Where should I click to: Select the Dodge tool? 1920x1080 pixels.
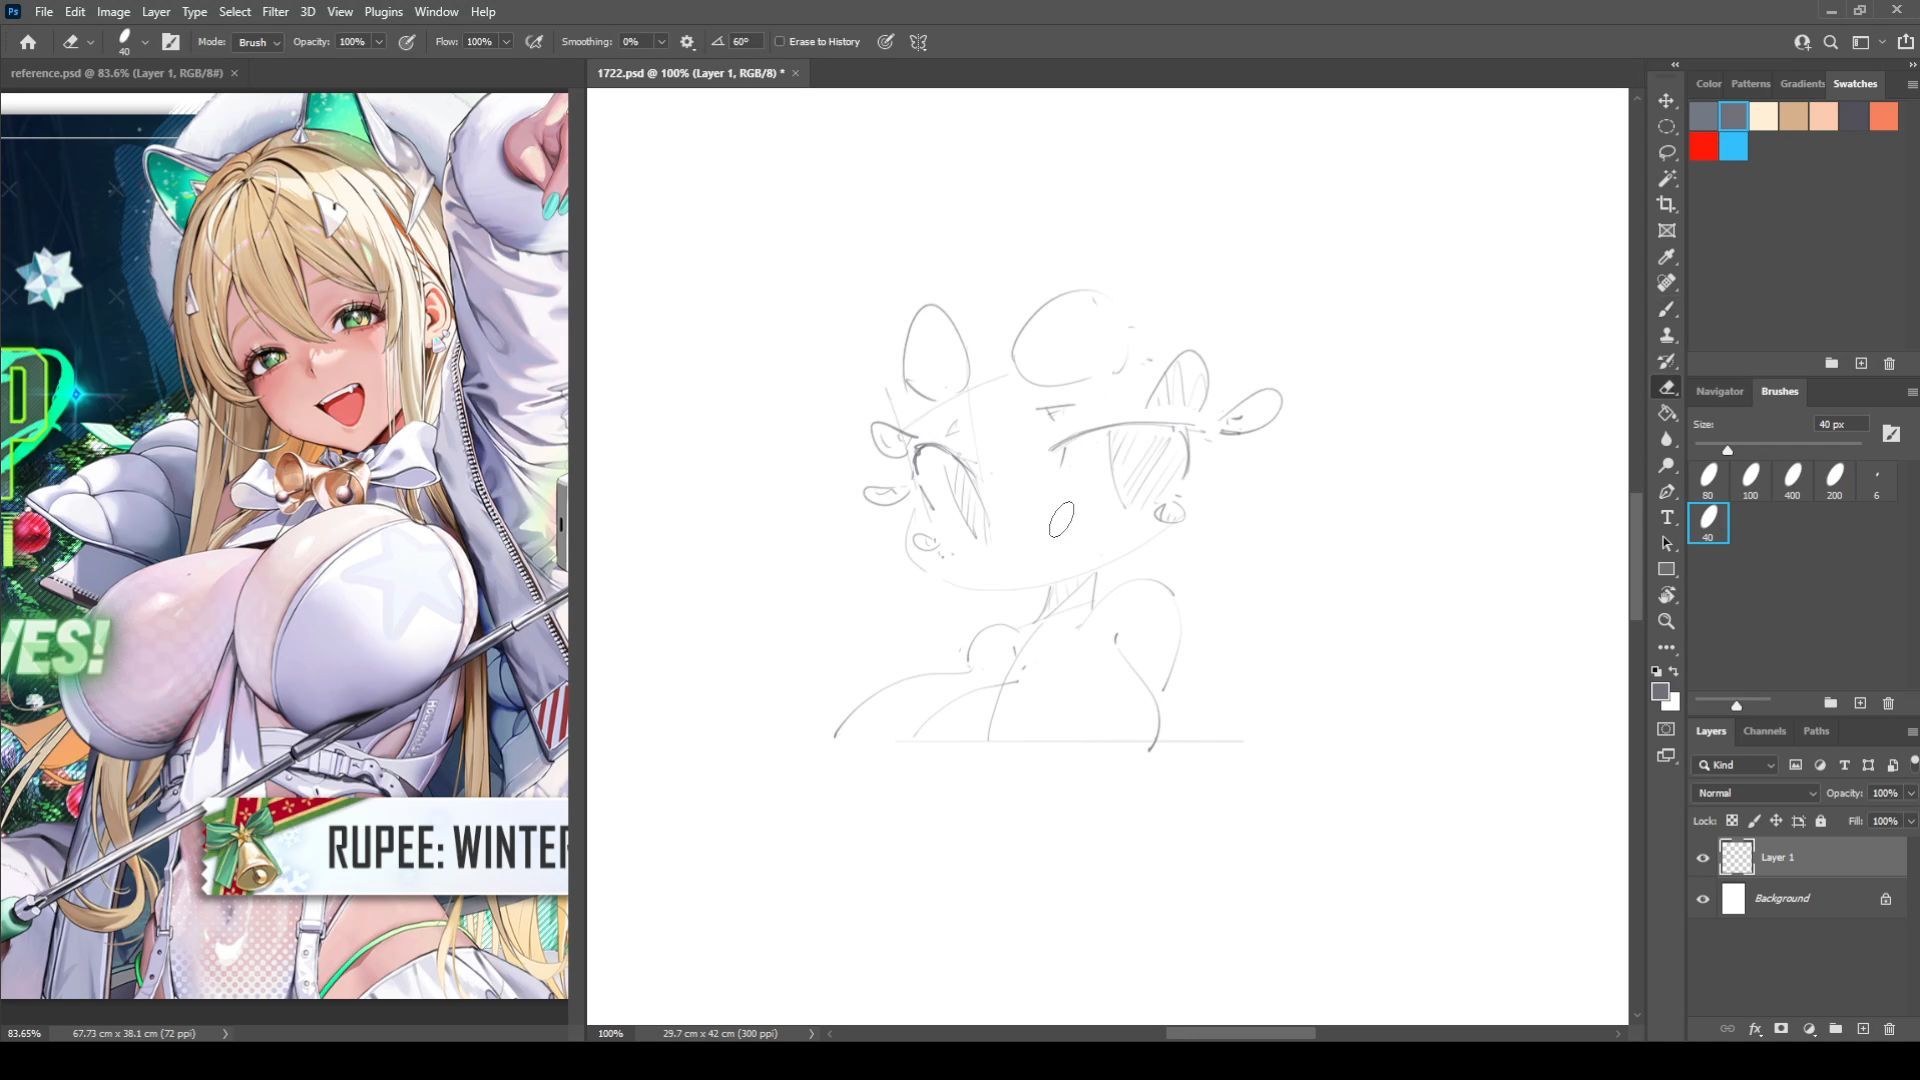1666,465
